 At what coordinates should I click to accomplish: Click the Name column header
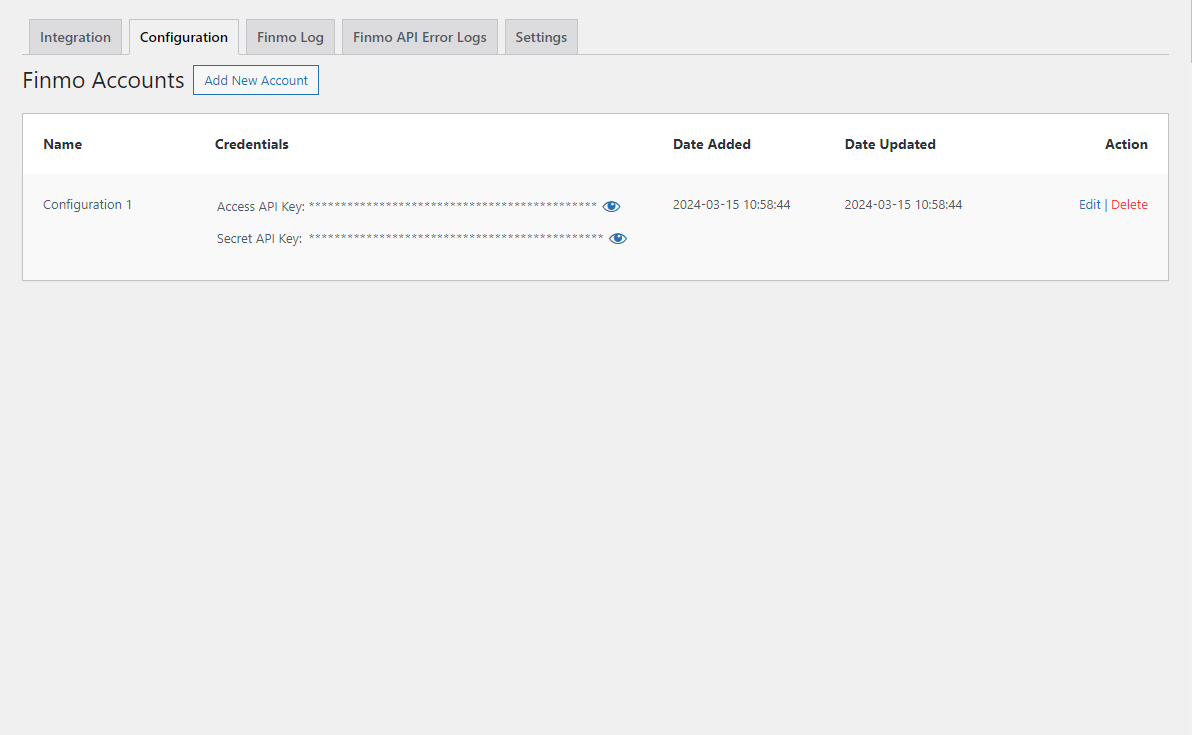[62, 144]
